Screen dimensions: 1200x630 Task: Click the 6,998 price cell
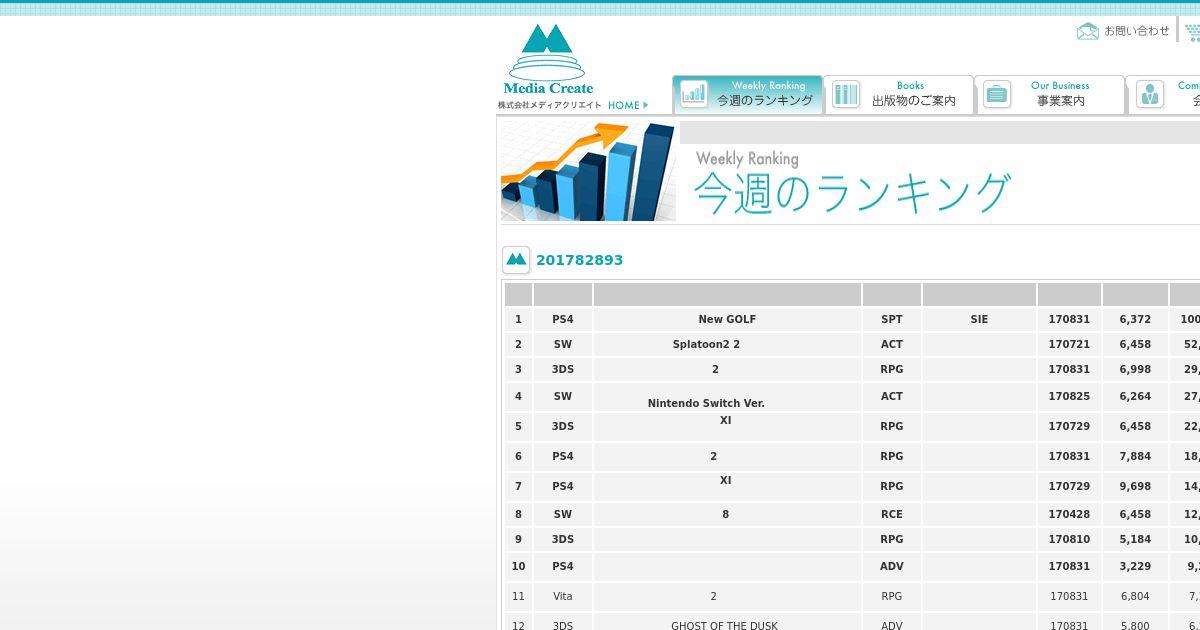click(1135, 369)
